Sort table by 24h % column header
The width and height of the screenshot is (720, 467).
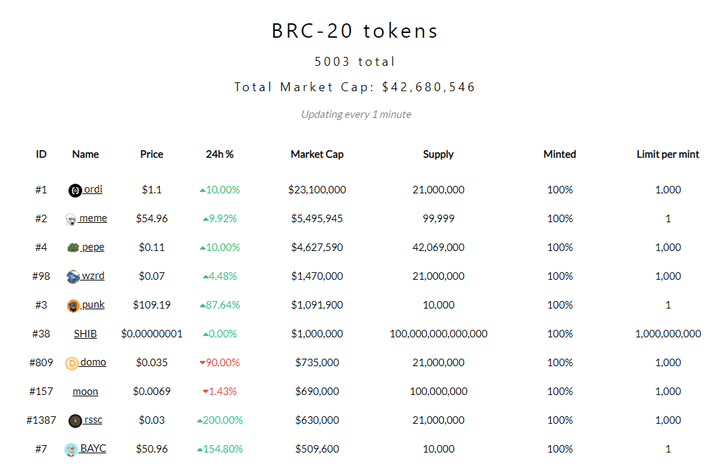(219, 154)
